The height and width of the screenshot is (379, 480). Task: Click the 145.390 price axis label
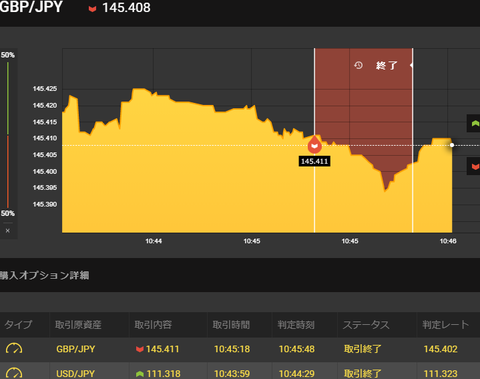[45, 204]
